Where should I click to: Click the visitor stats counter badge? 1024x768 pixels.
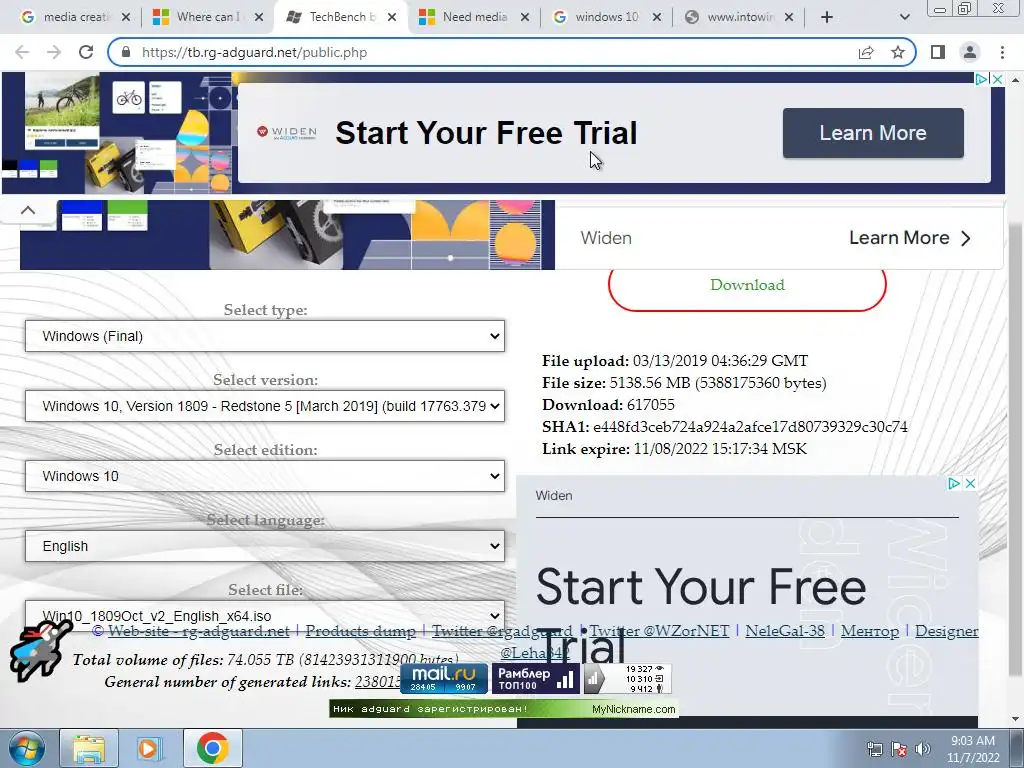coord(627,679)
